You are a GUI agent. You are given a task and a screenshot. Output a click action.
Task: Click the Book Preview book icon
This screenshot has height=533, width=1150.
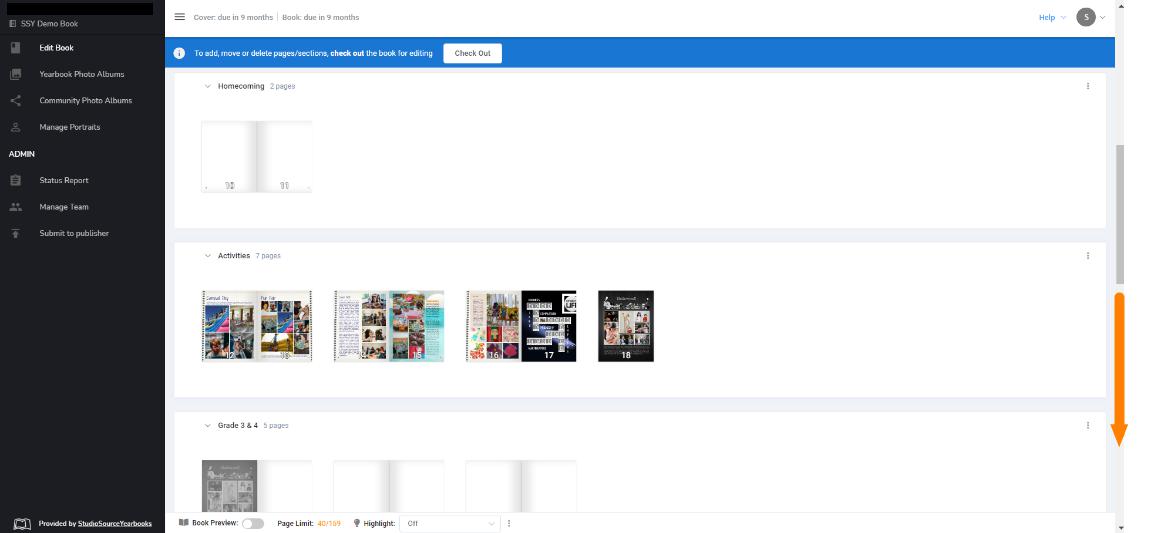coord(184,523)
